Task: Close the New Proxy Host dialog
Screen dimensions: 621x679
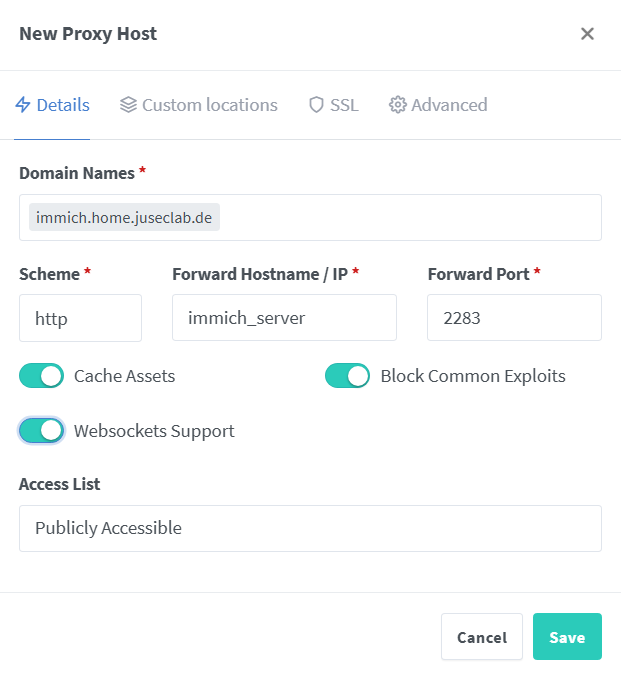Action: click(587, 34)
